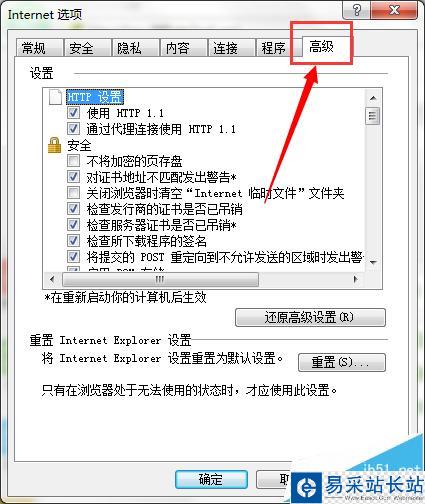
Task: Click the settings list up arrow
Action: 373,98
